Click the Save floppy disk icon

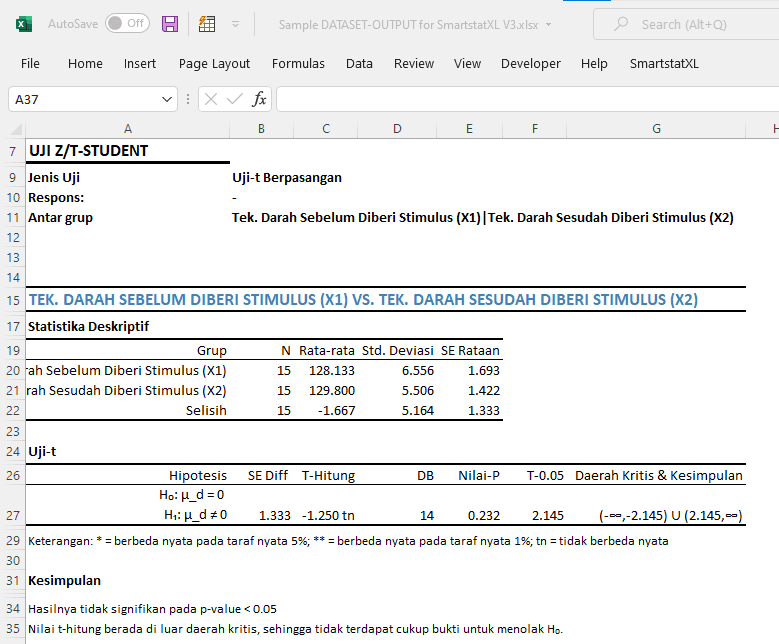170,23
